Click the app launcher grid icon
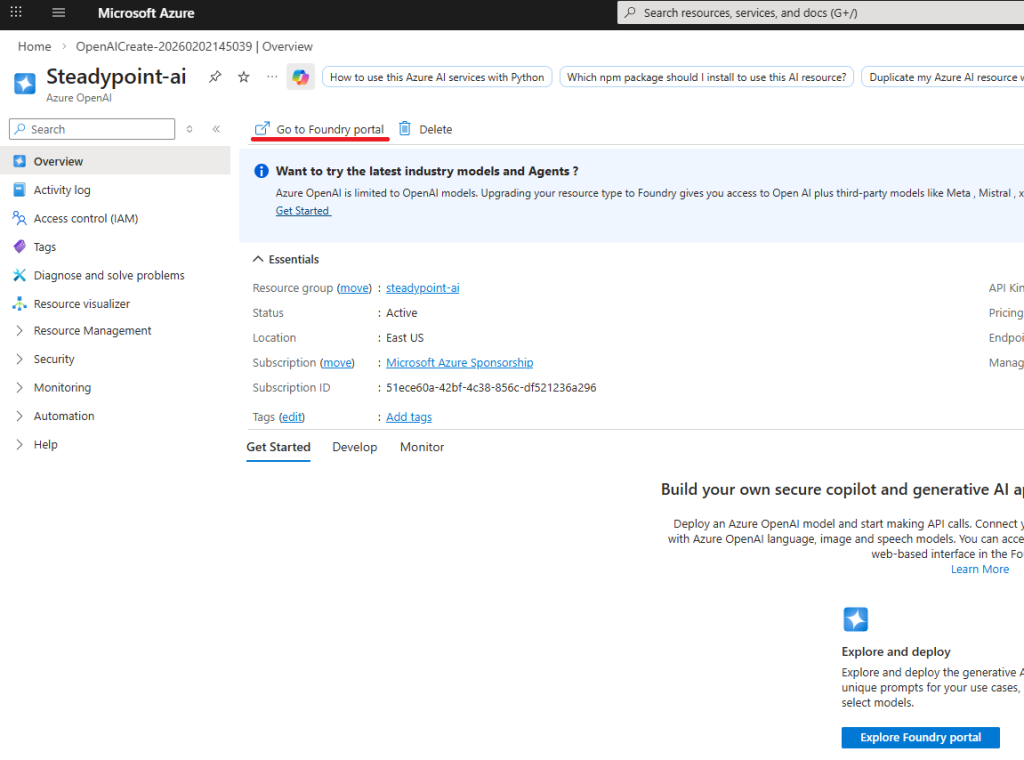 15,13
